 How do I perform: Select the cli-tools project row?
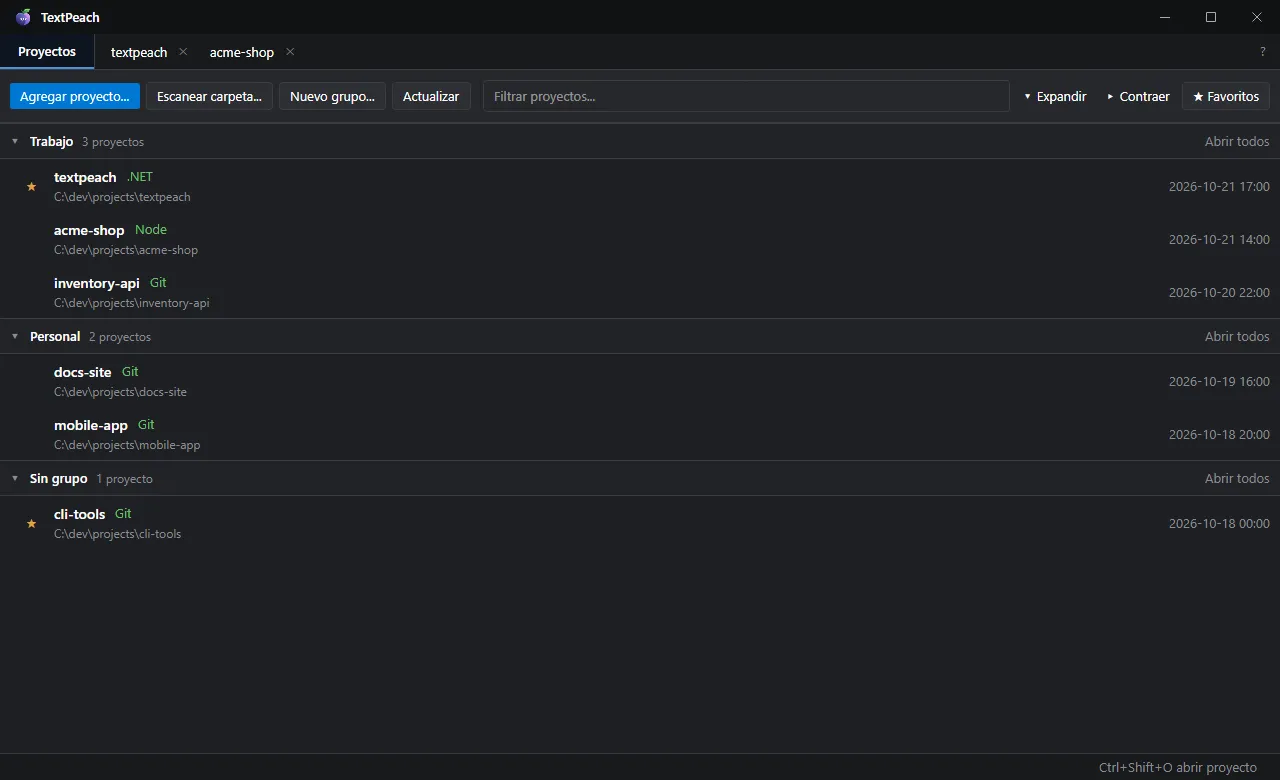pos(640,523)
